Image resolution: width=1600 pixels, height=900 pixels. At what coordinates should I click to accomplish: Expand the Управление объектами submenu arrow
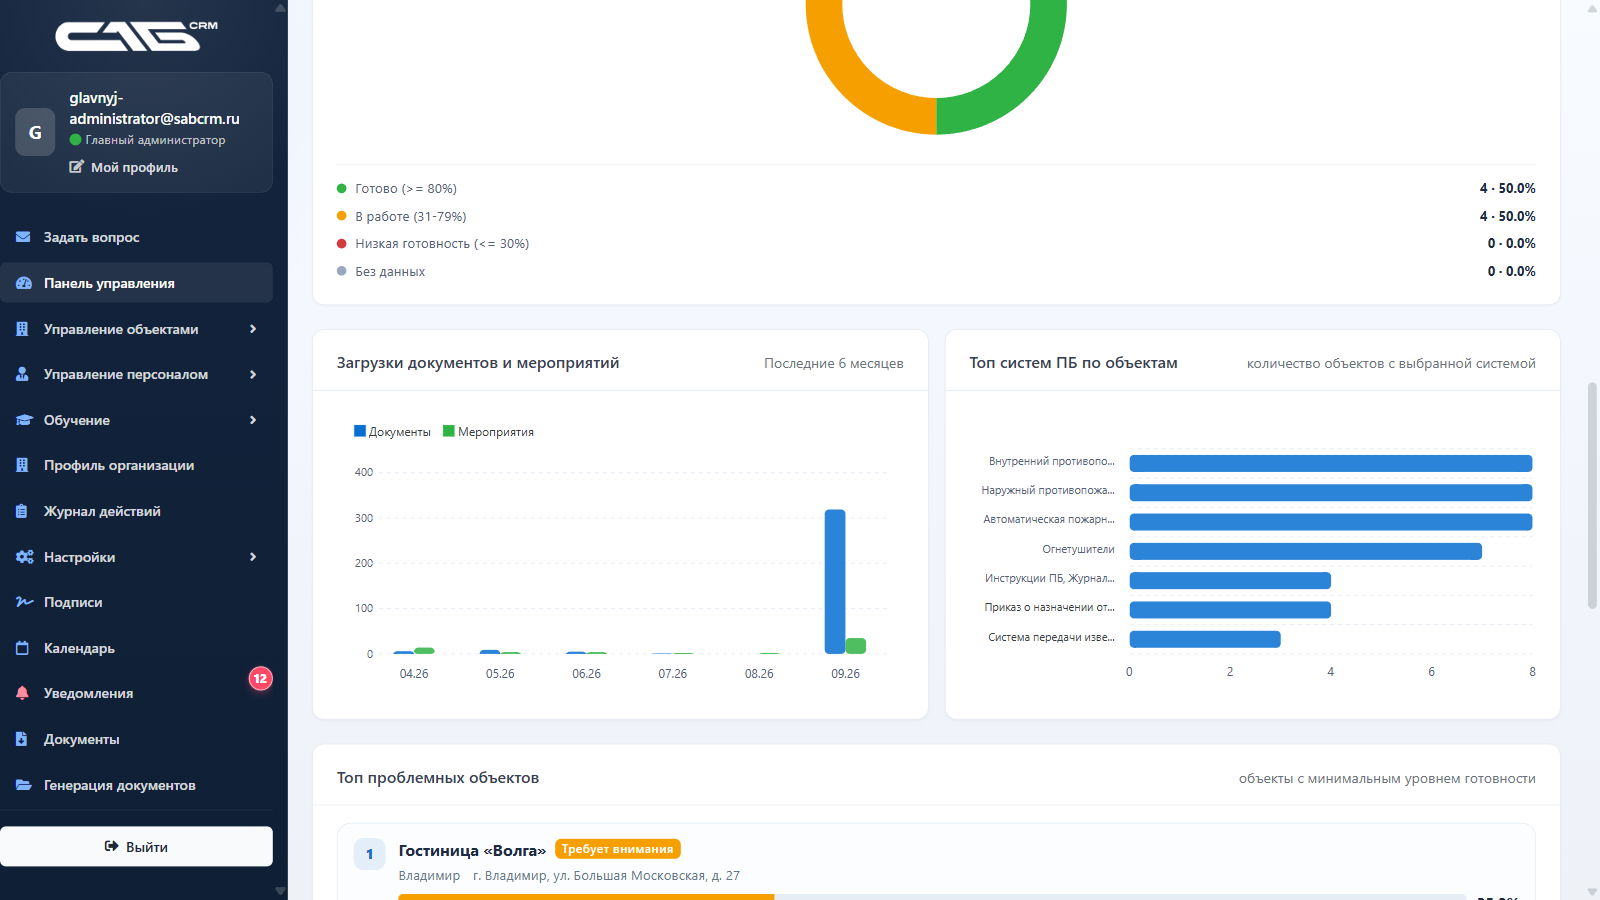coord(253,329)
